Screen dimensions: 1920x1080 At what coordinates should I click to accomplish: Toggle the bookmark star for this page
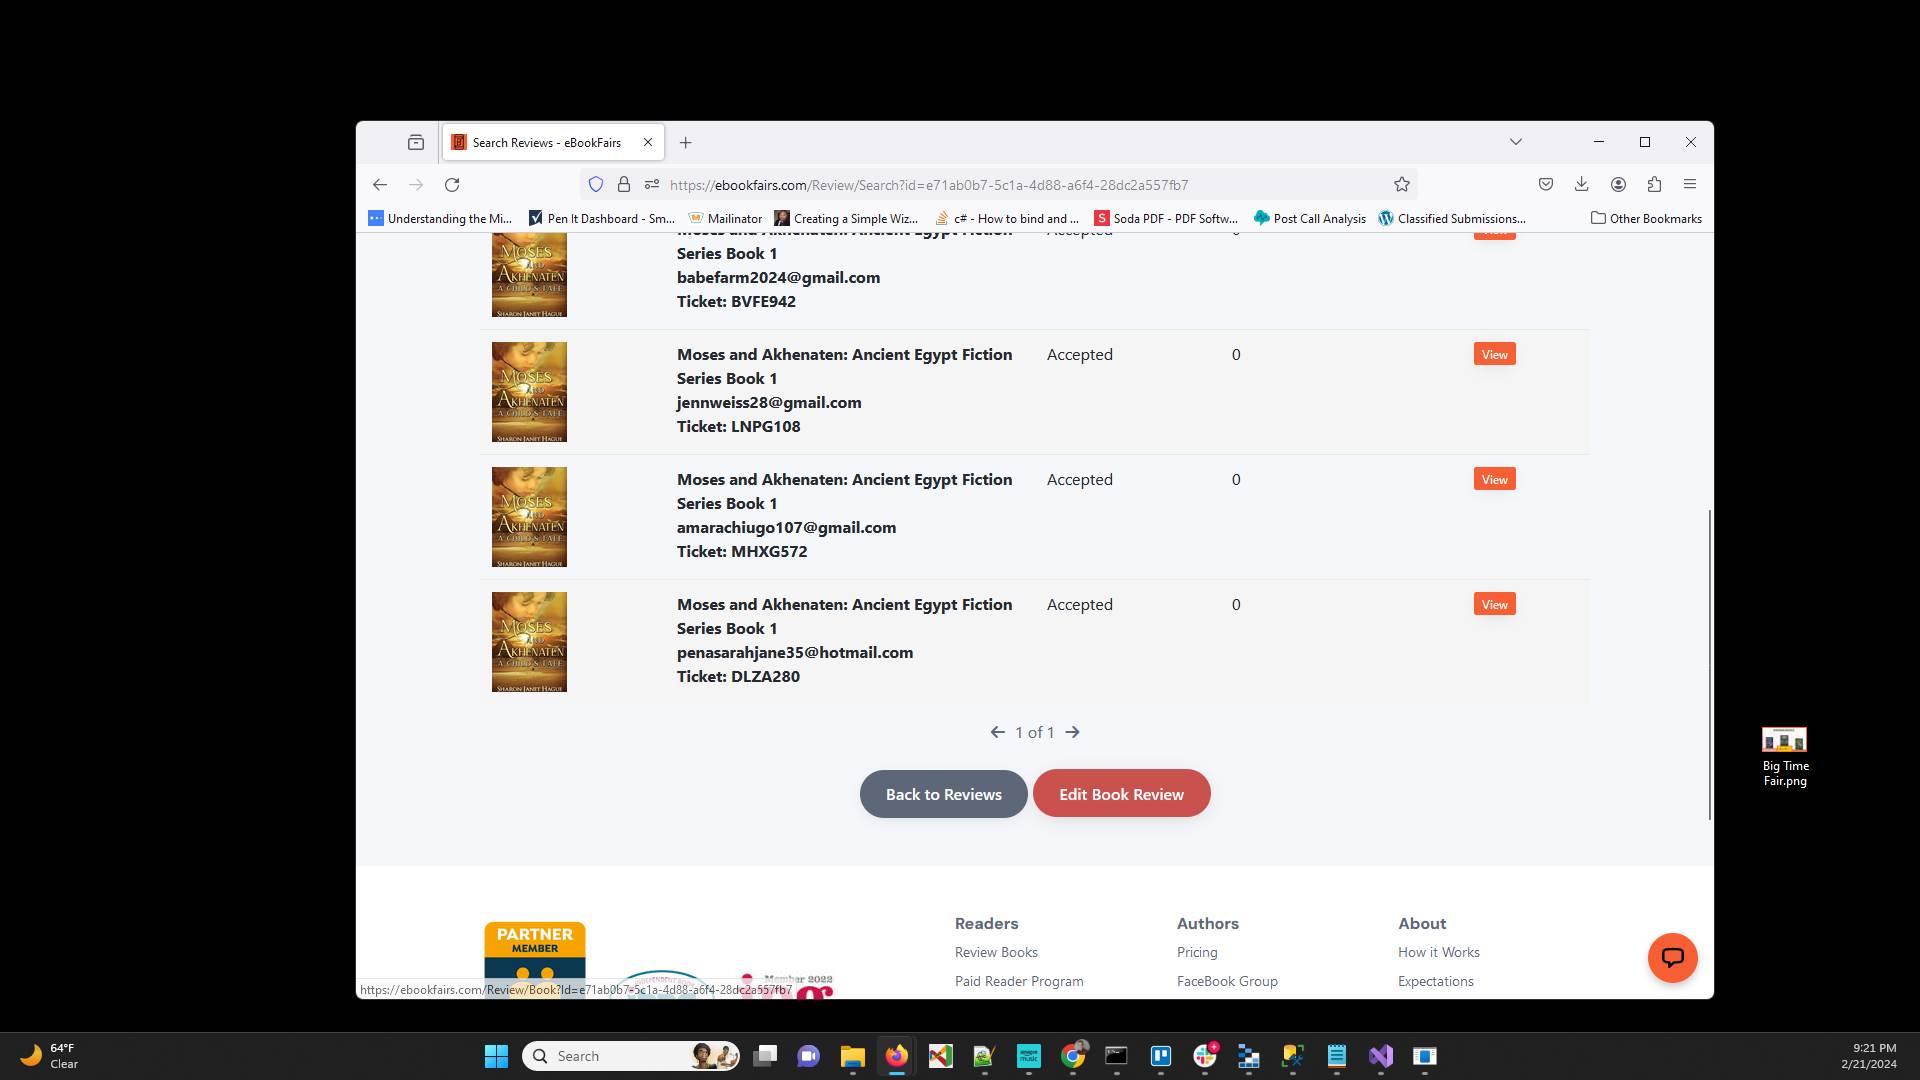pyautogui.click(x=1401, y=184)
